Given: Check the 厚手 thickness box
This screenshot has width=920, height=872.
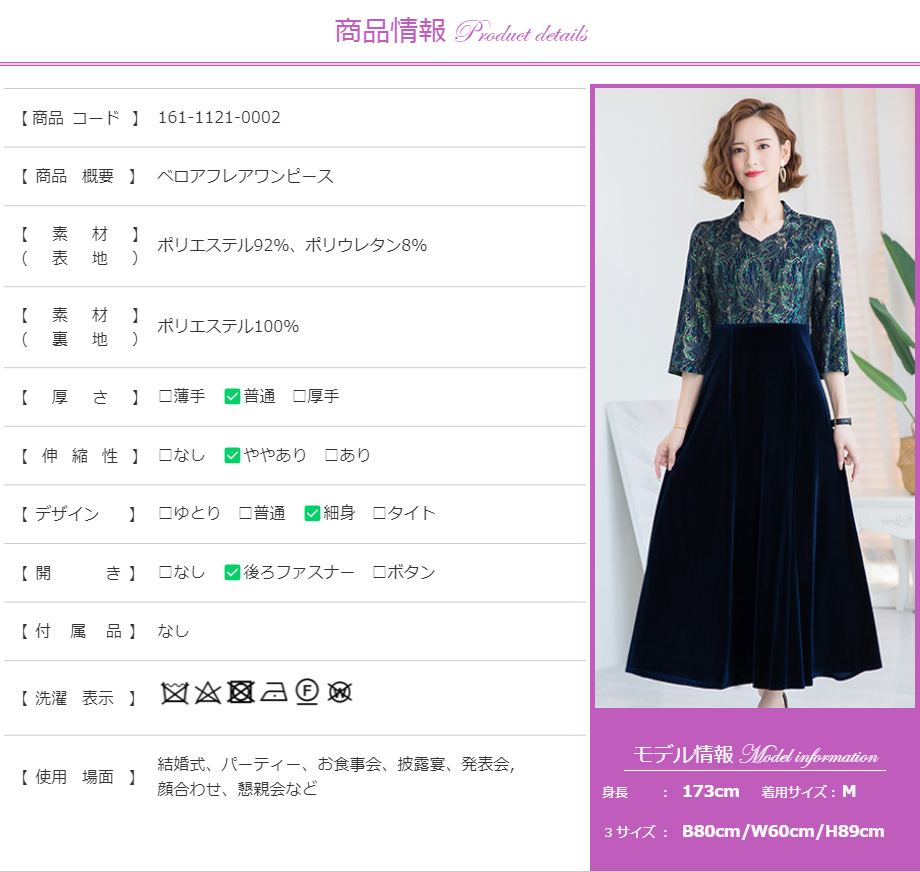Looking at the screenshot, I should coord(299,396).
